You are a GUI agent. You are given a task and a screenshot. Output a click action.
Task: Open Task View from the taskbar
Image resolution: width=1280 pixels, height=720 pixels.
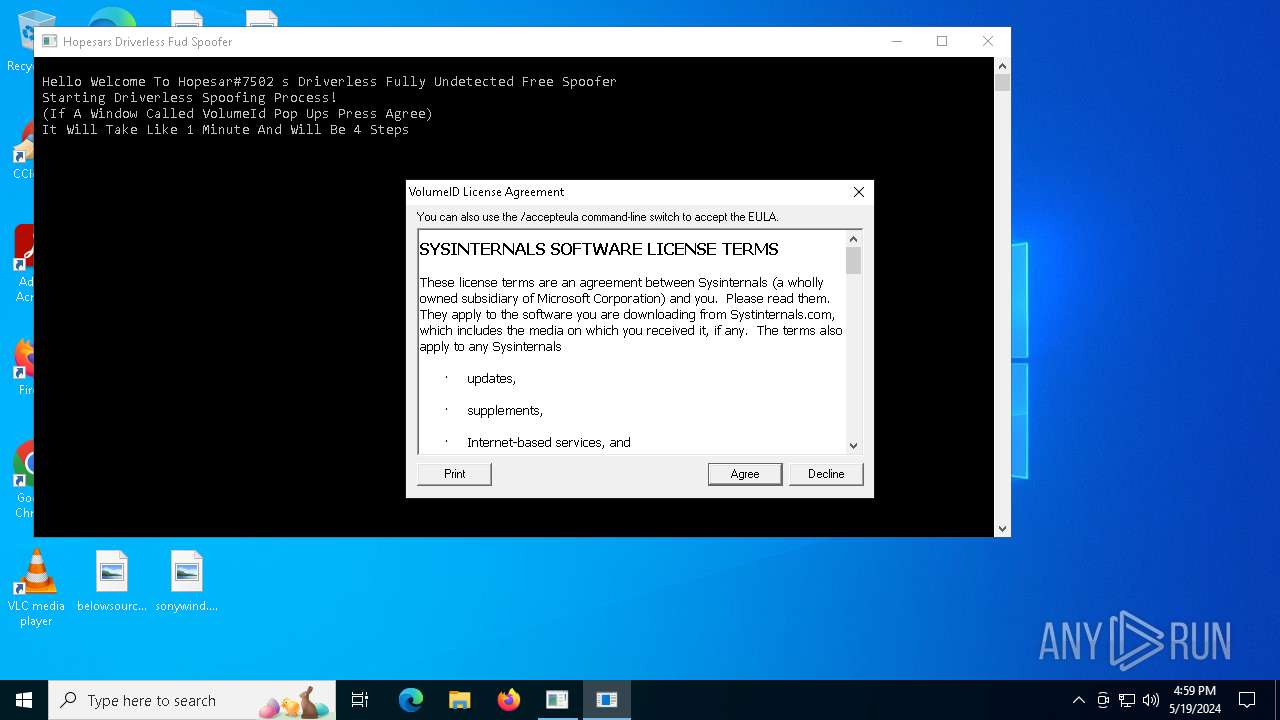point(360,700)
